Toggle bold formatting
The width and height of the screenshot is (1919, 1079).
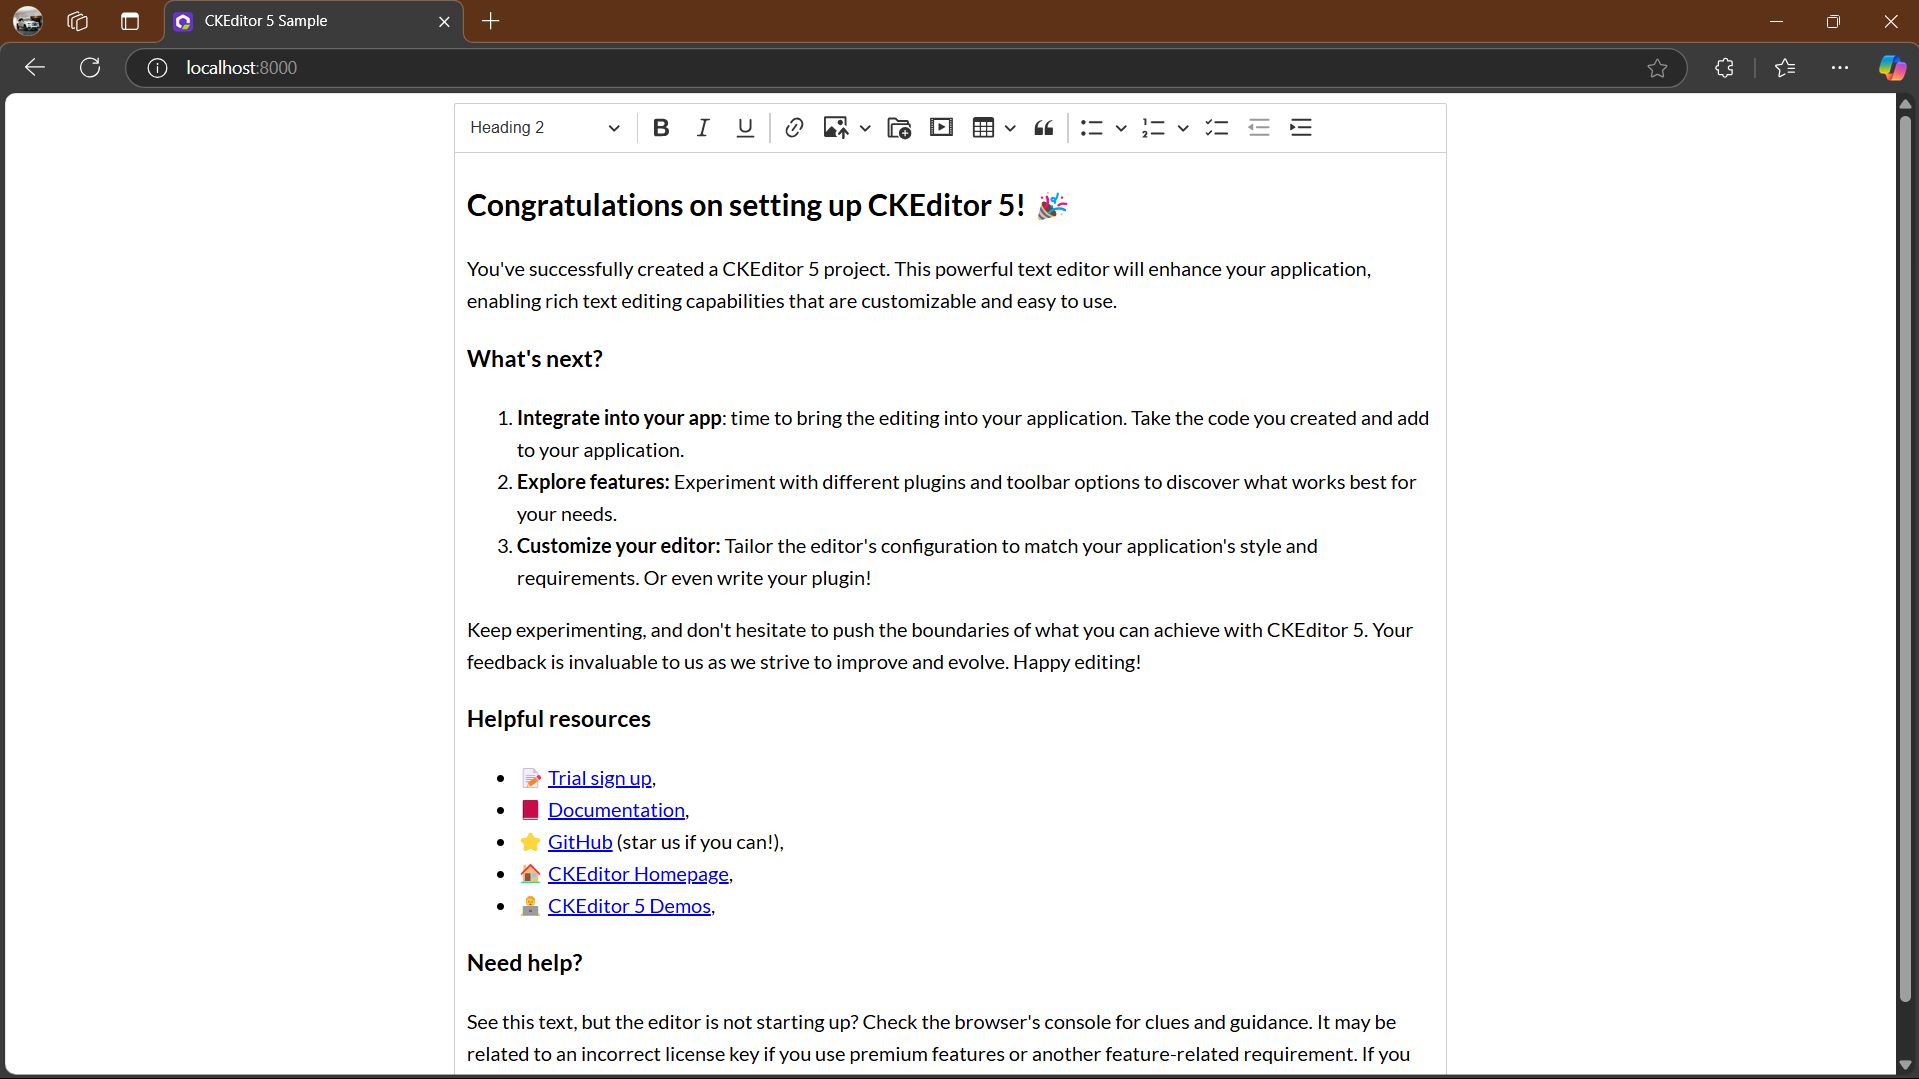(x=660, y=127)
